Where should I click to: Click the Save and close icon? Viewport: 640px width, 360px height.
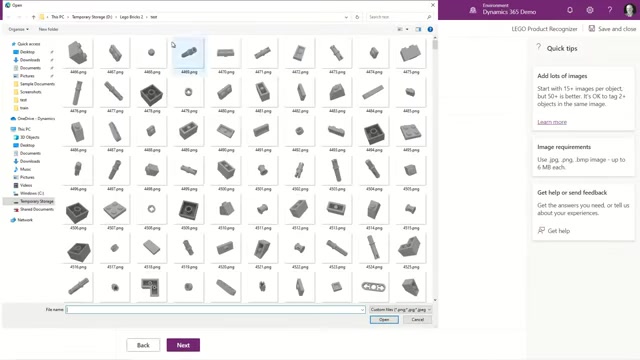[591, 29]
